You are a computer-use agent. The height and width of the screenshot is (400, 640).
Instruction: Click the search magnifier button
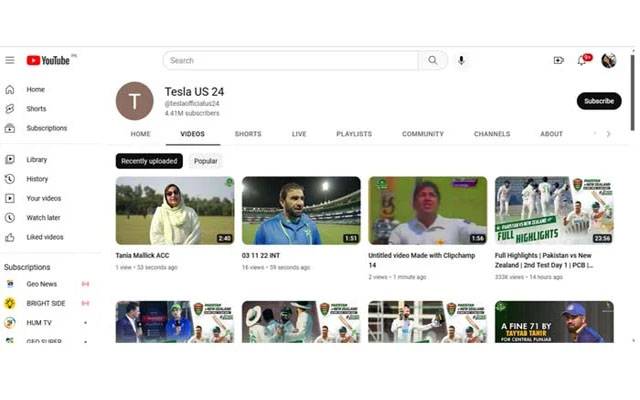pyautogui.click(x=433, y=60)
